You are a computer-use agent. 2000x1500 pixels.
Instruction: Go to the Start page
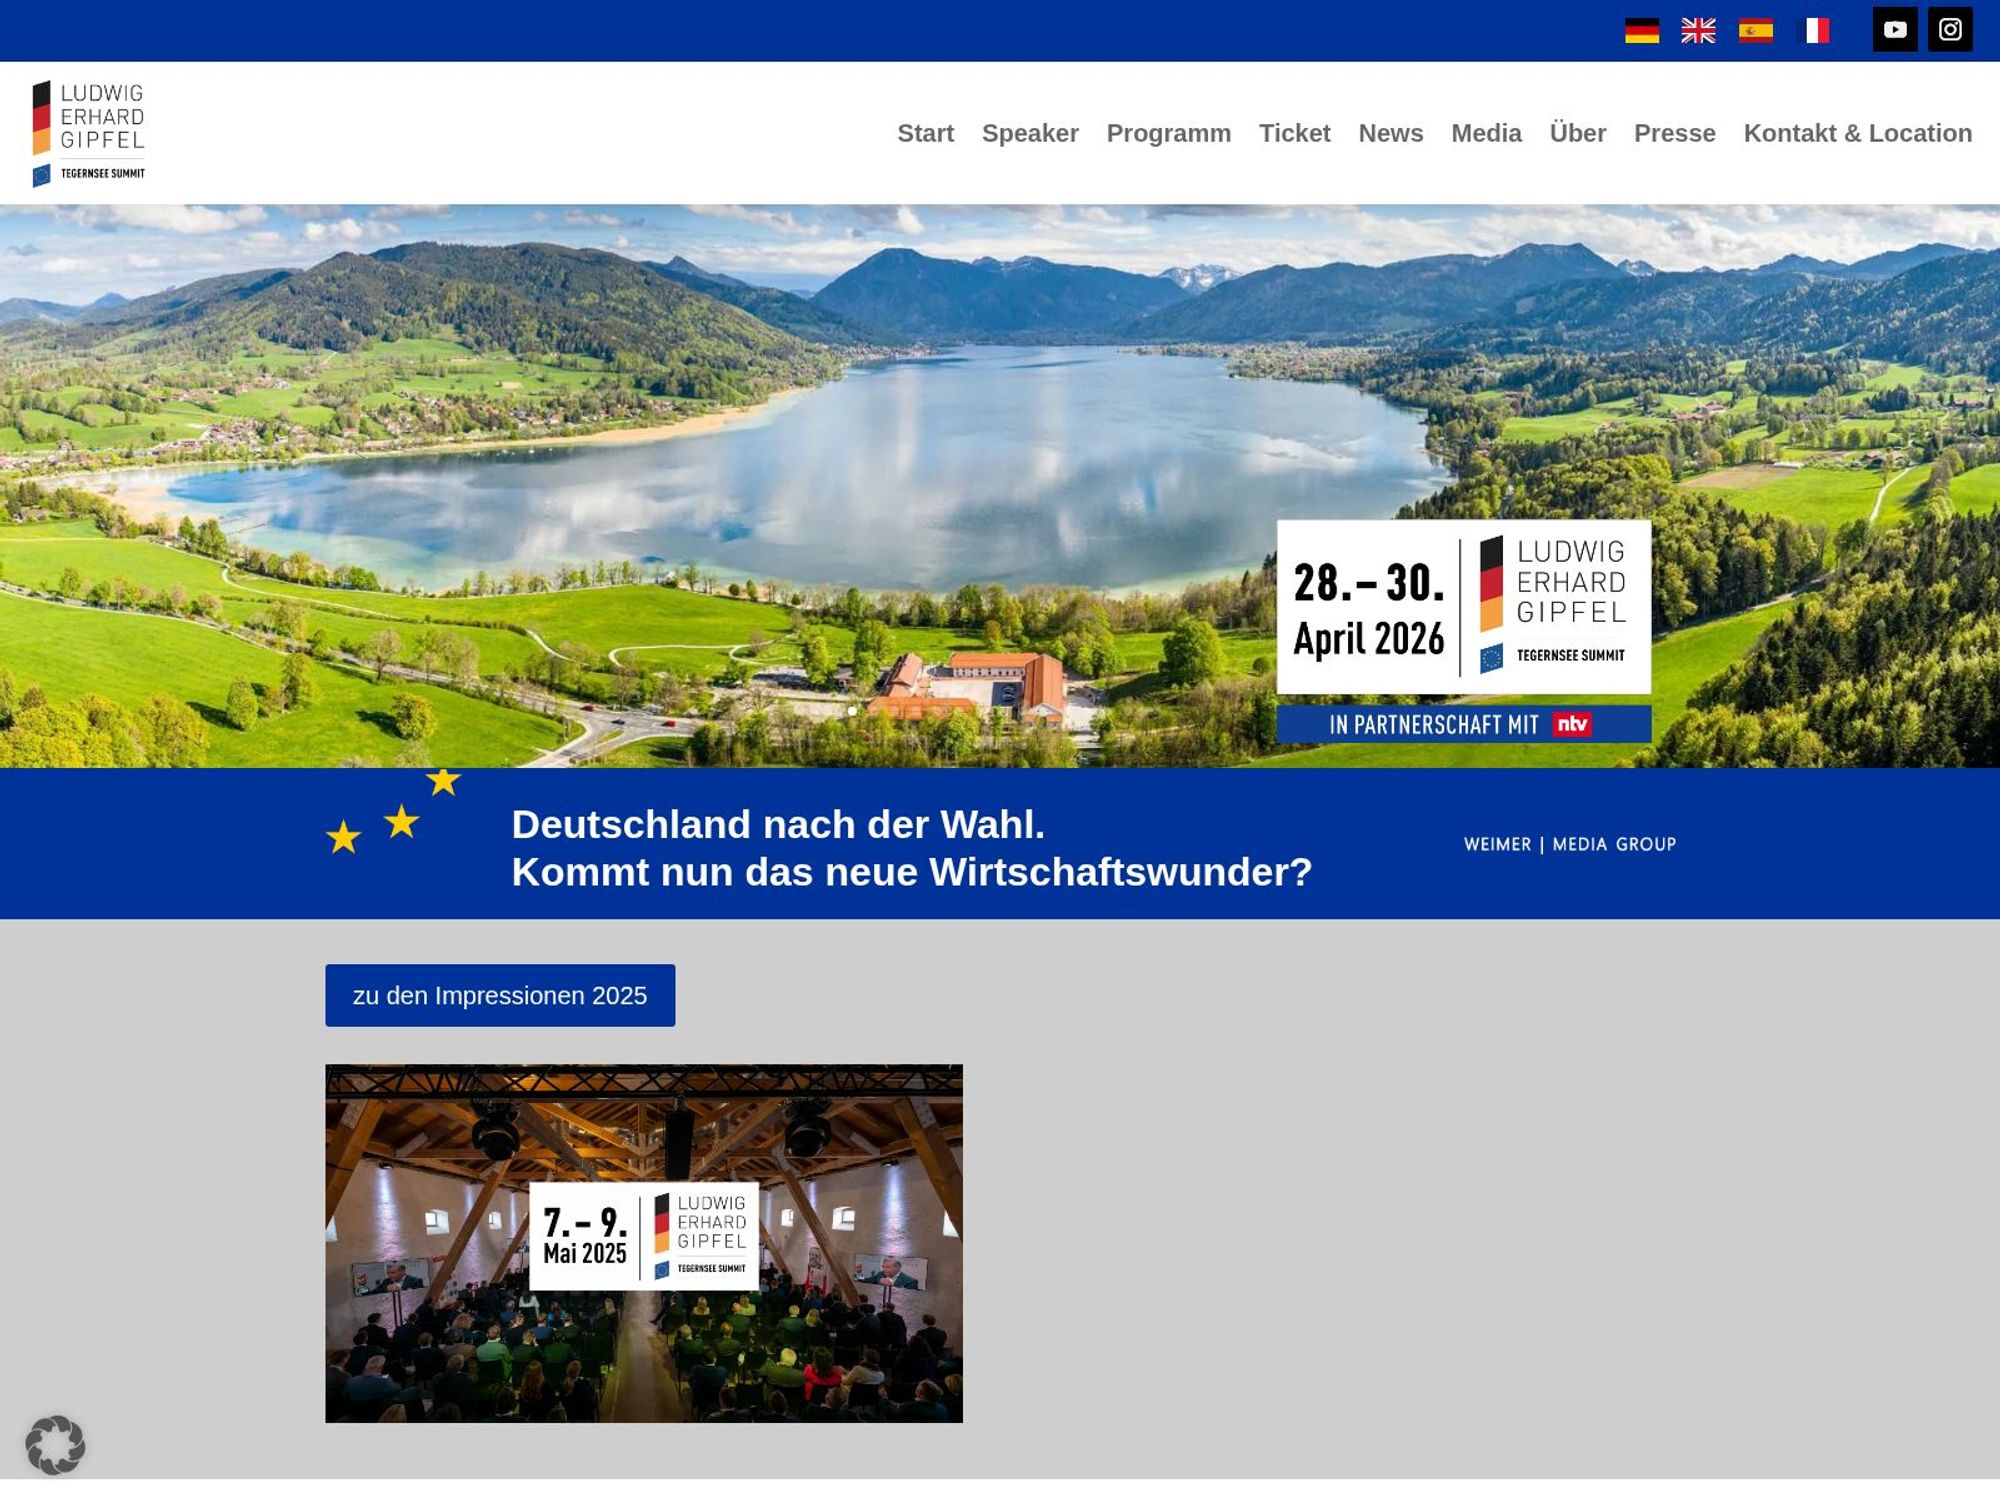pyautogui.click(x=925, y=133)
